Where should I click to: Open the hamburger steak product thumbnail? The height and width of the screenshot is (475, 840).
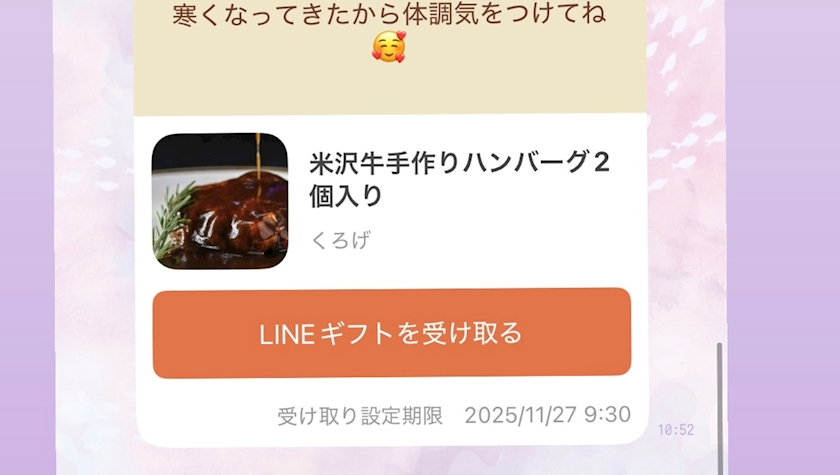(220, 201)
